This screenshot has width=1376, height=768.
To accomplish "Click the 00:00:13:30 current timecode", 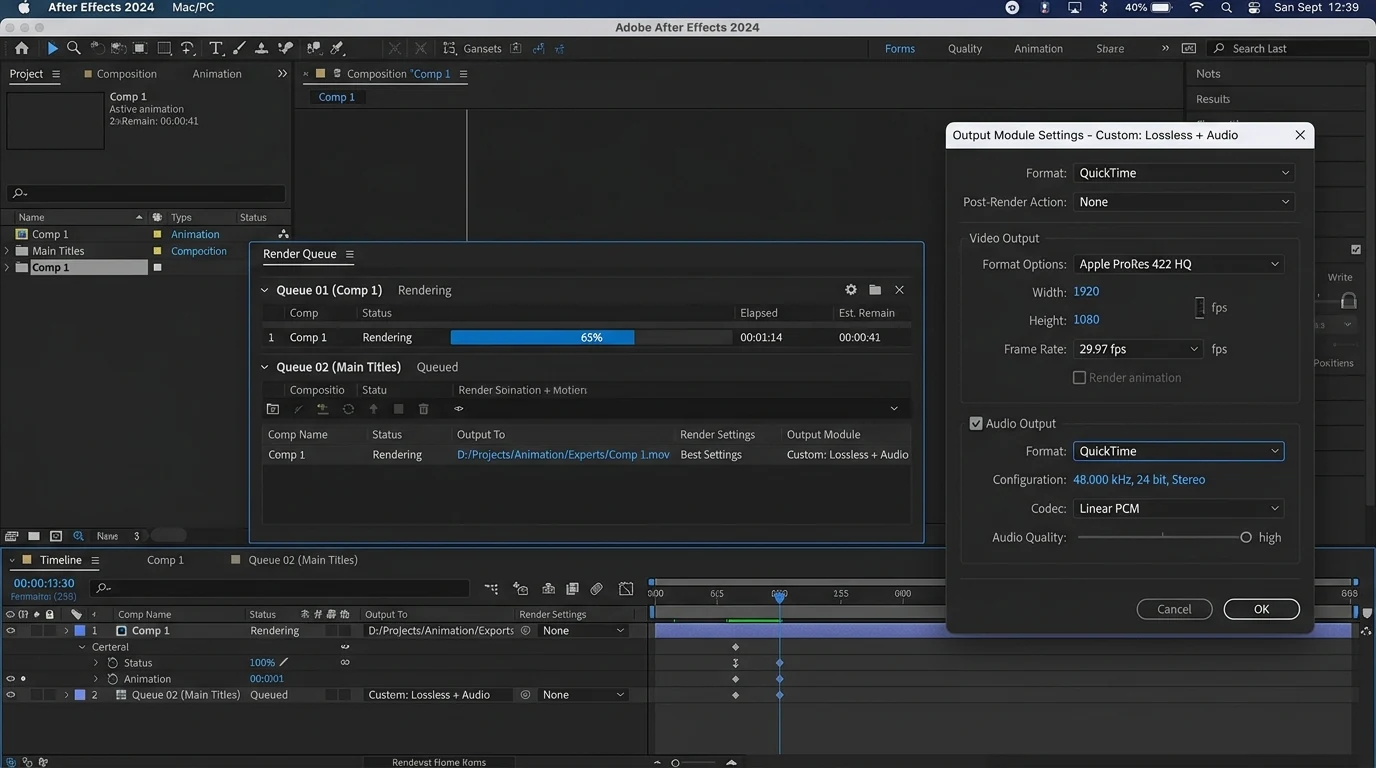I will click(x=44, y=583).
